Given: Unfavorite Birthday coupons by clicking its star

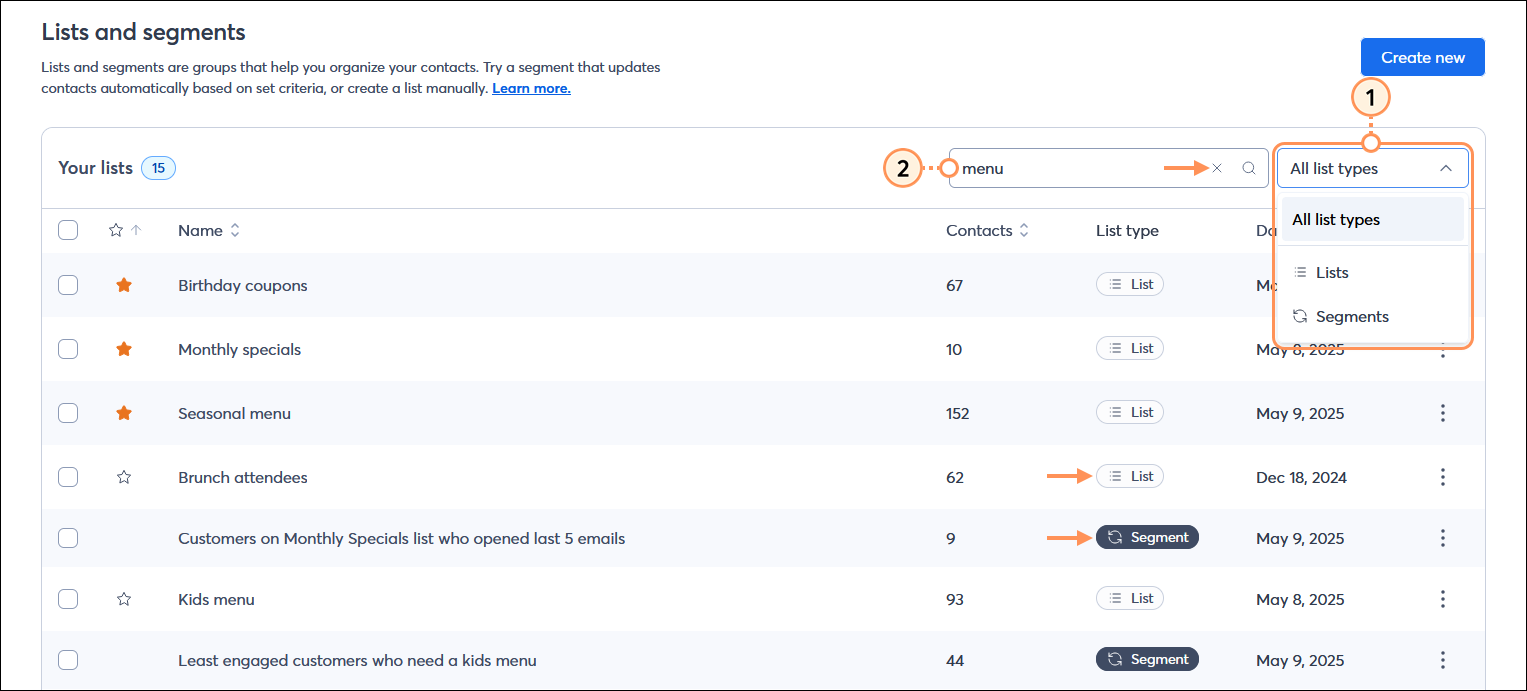Looking at the screenshot, I should pos(123,285).
